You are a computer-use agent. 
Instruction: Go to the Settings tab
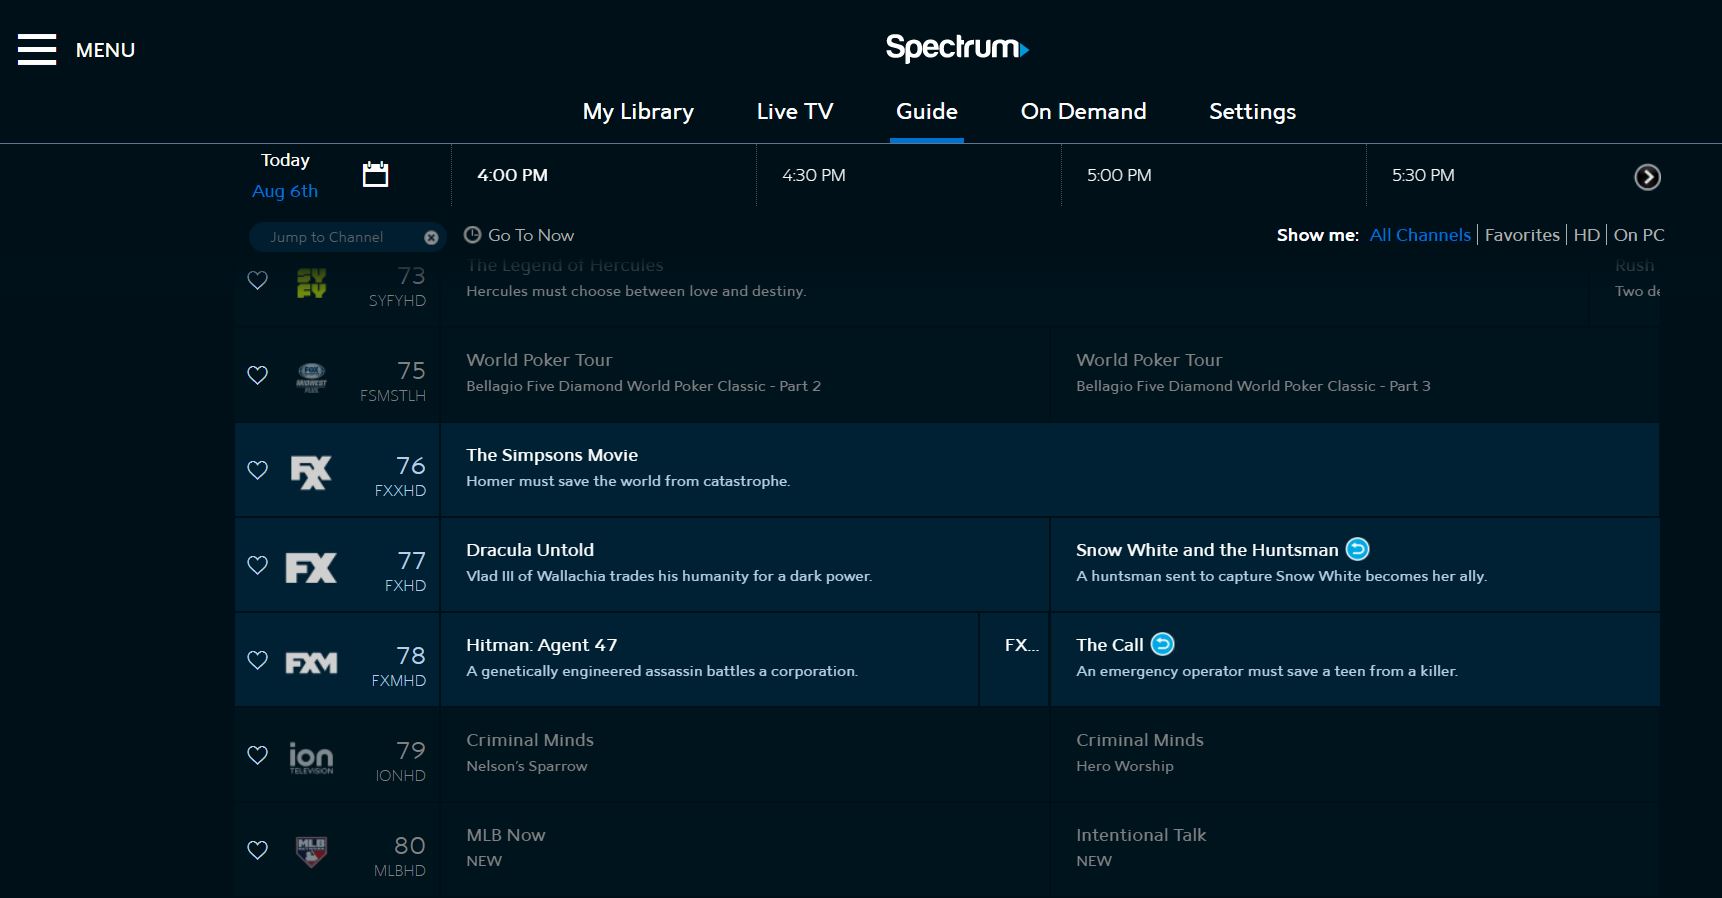(x=1252, y=112)
